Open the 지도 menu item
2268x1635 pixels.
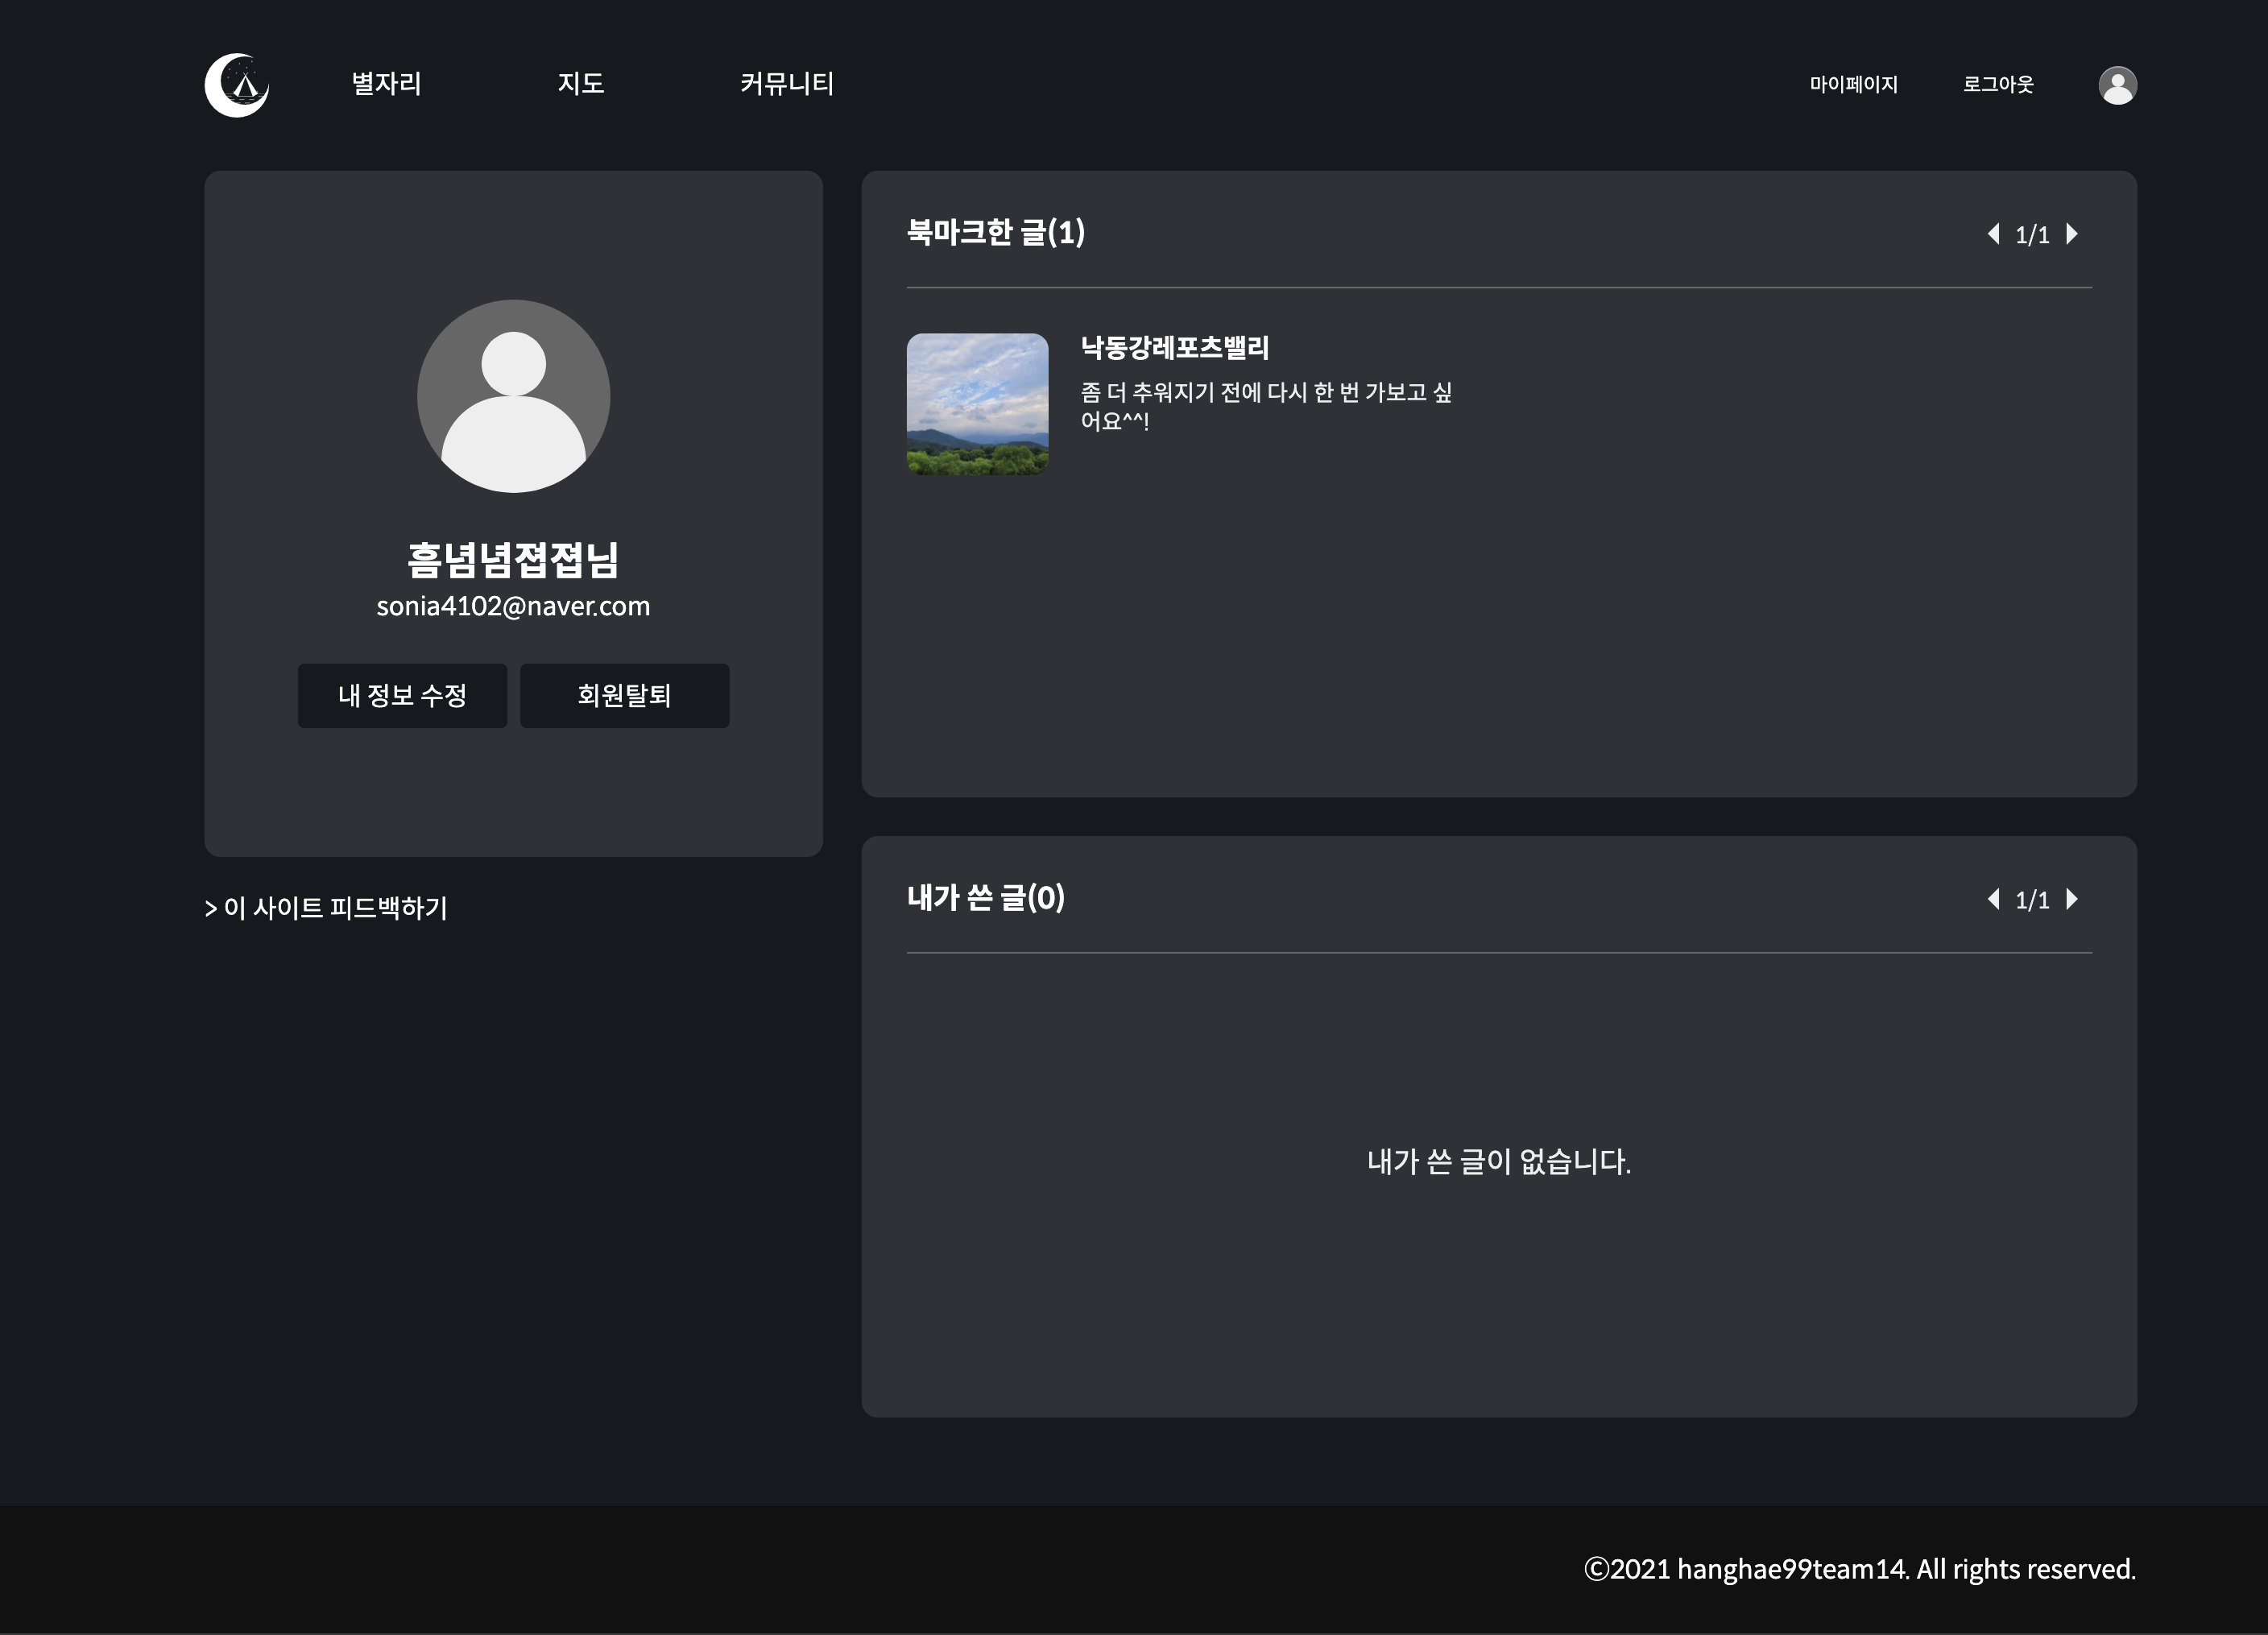coord(581,84)
